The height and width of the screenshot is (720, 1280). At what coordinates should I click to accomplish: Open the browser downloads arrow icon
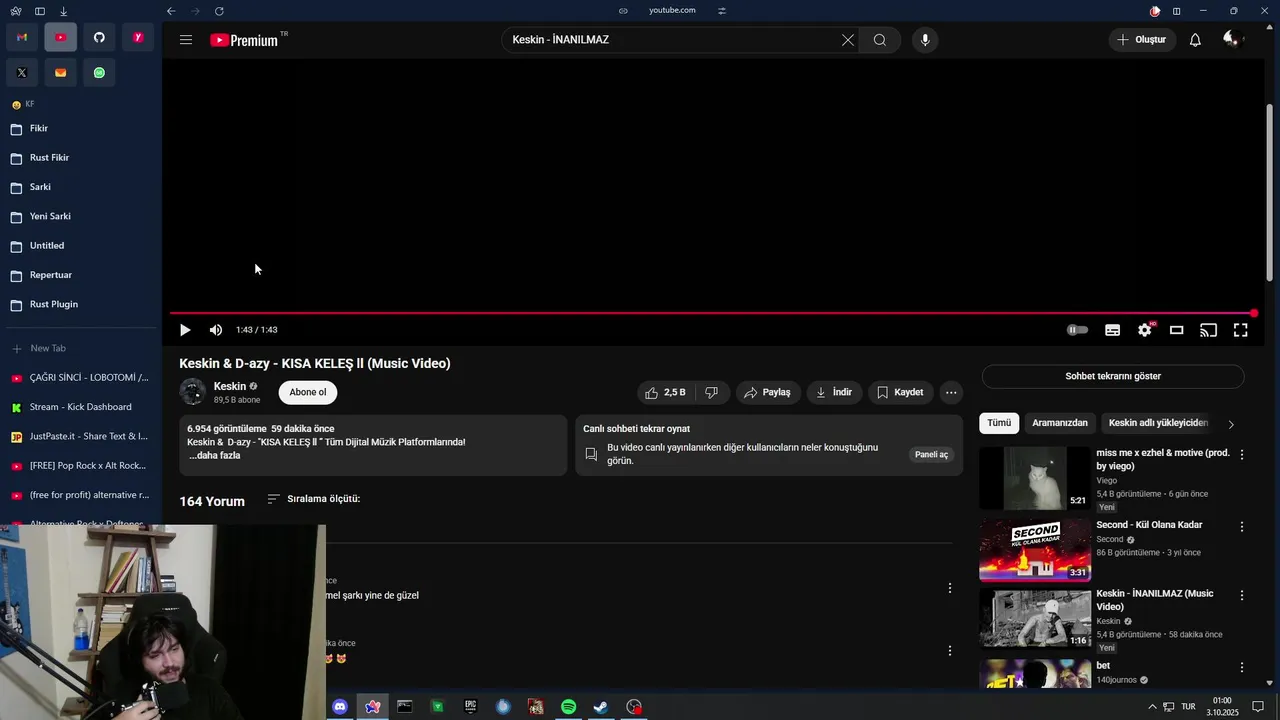pos(63,11)
